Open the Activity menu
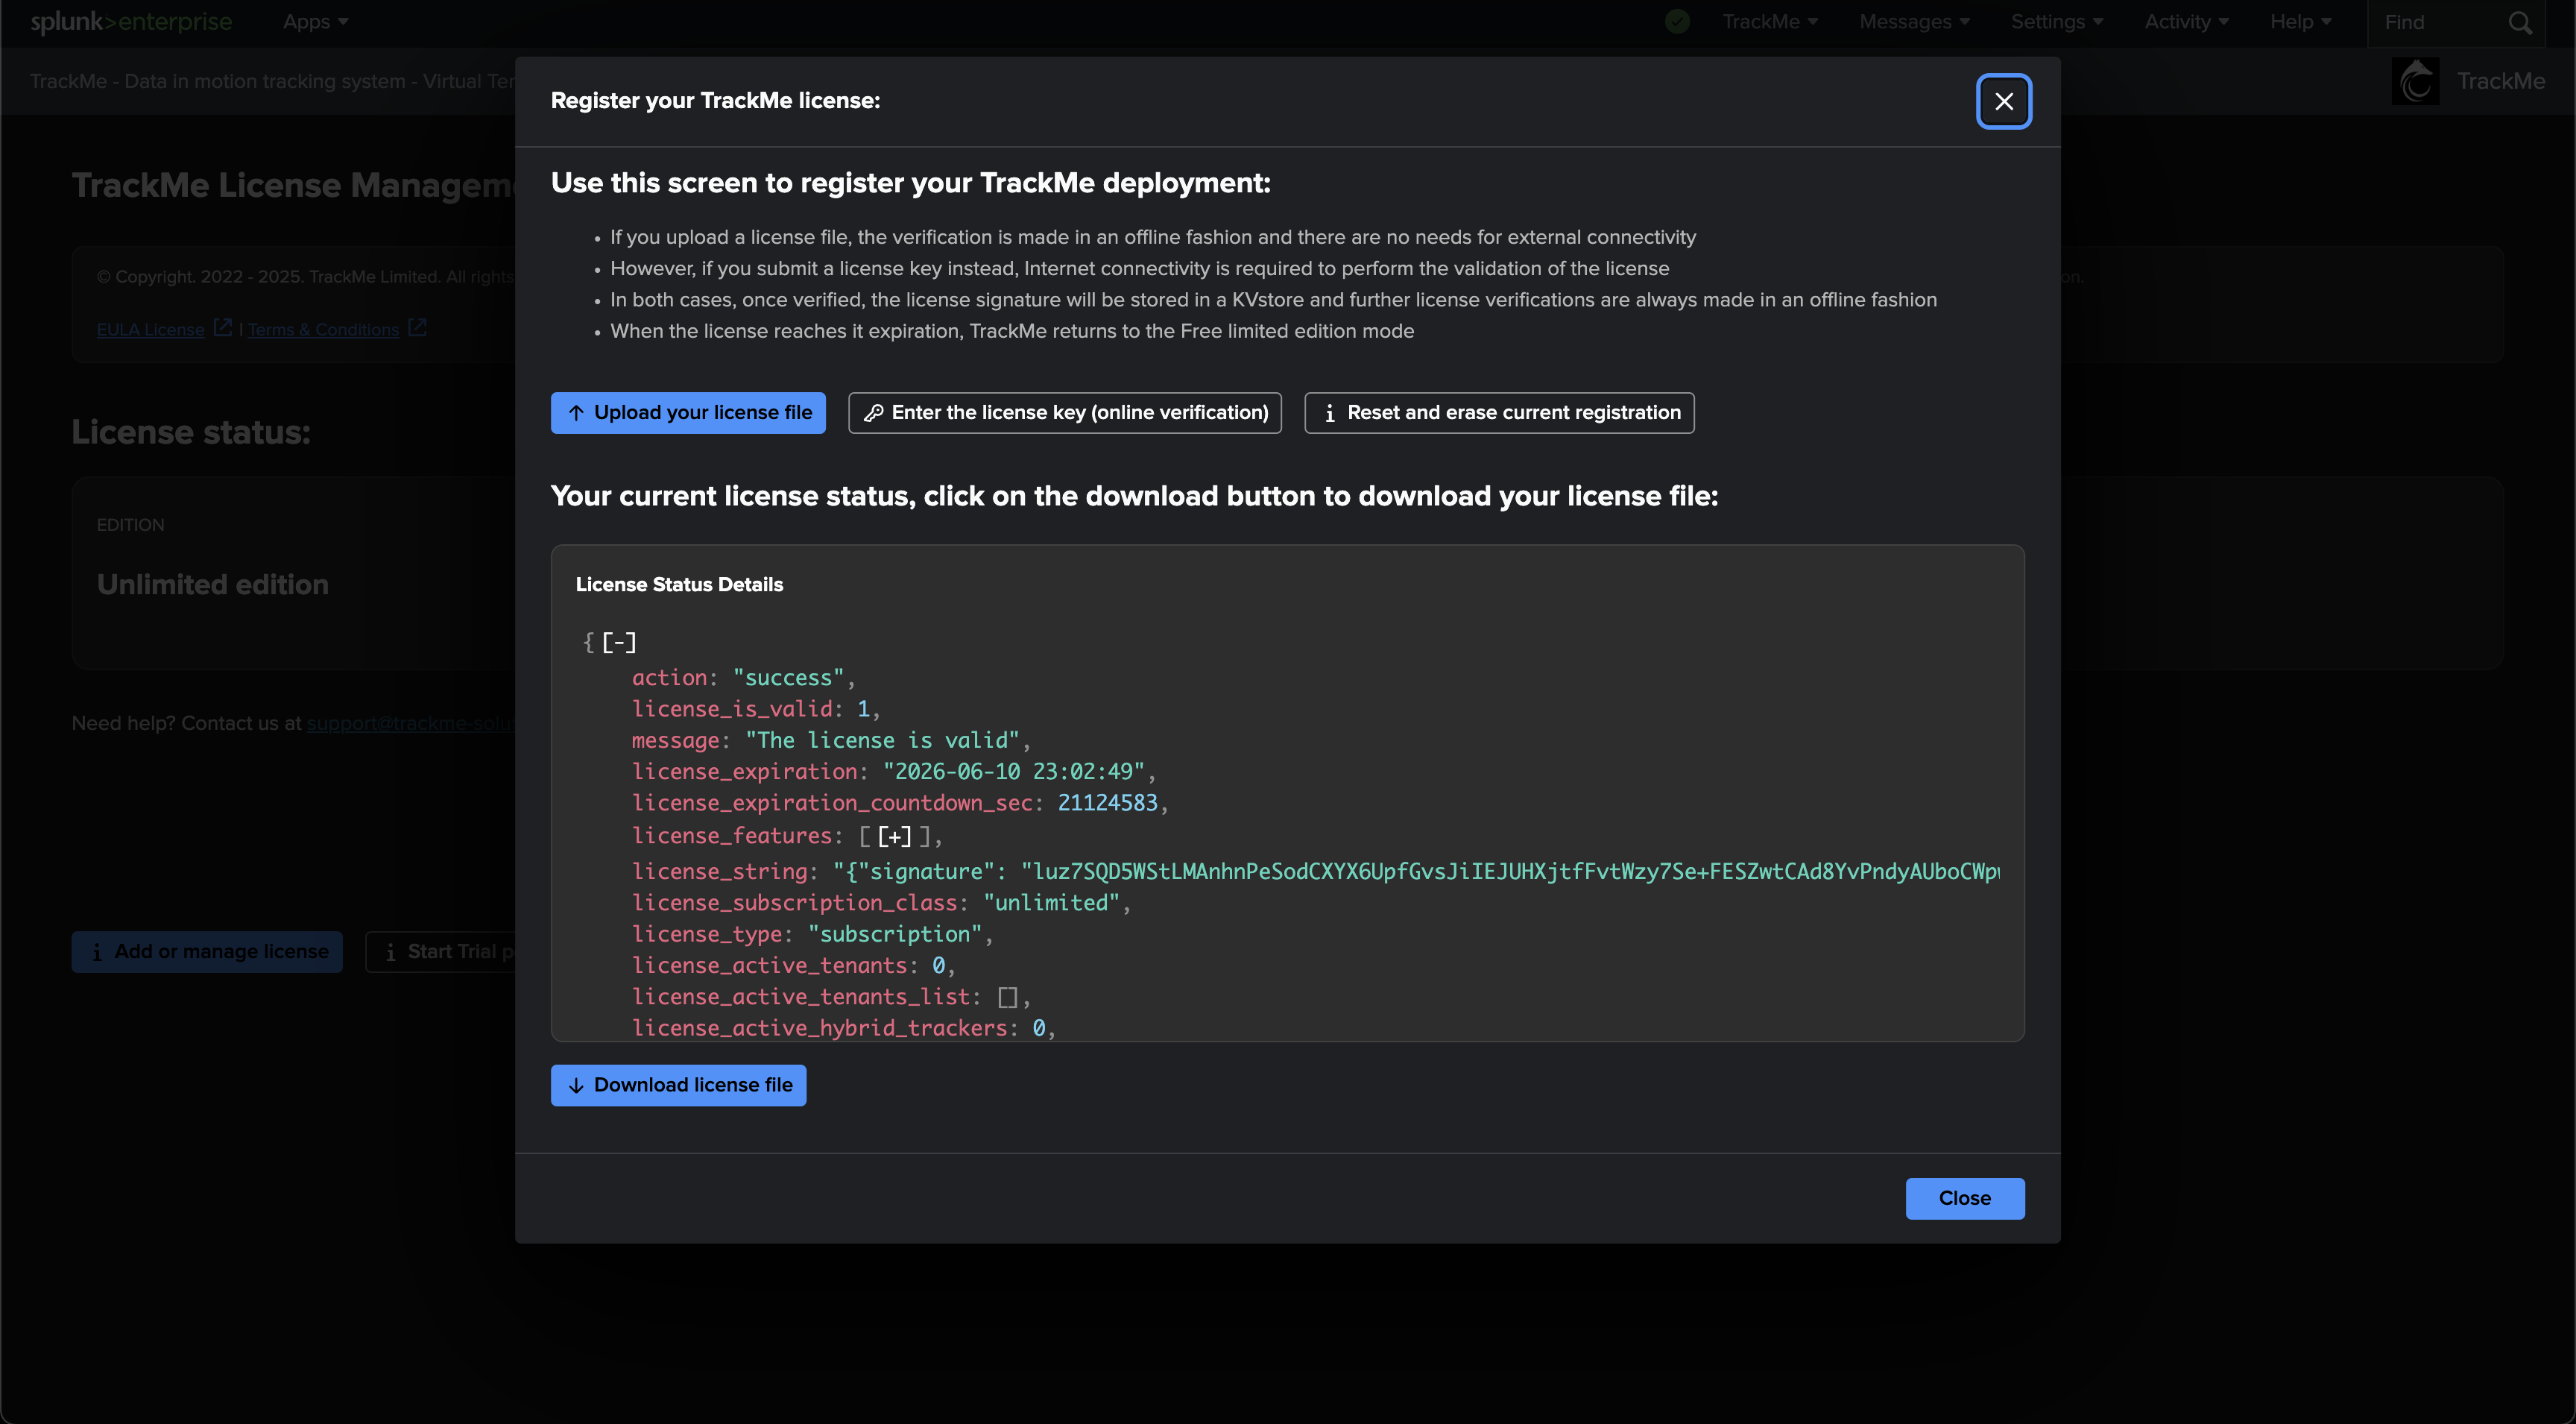Viewport: 2576px width, 1424px height. coord(2186,22)
